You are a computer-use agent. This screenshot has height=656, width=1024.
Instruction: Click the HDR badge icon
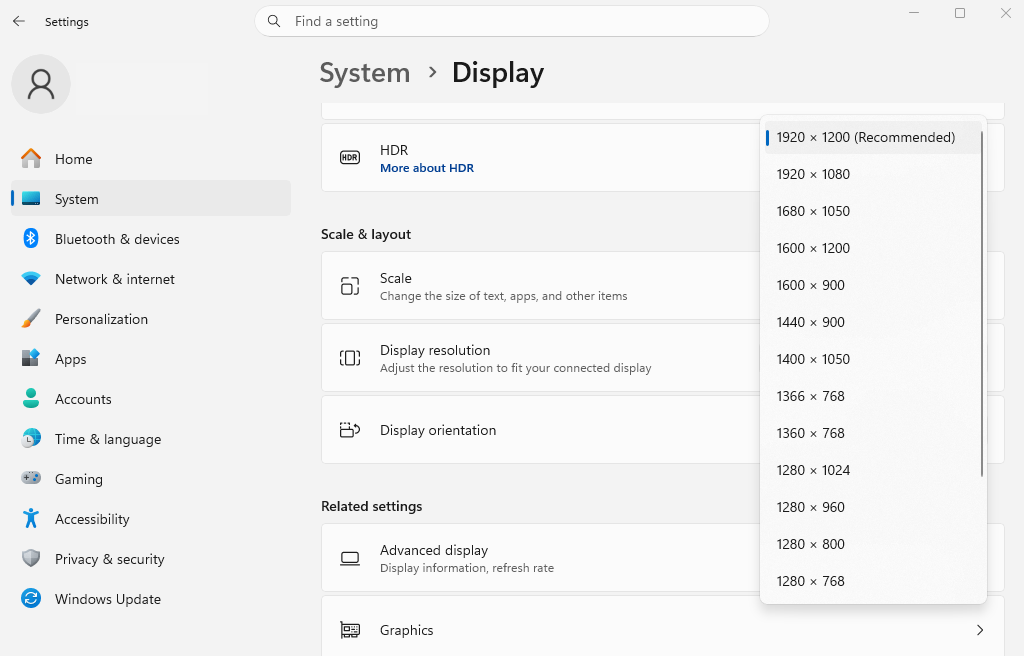click(x=350, y=157)
